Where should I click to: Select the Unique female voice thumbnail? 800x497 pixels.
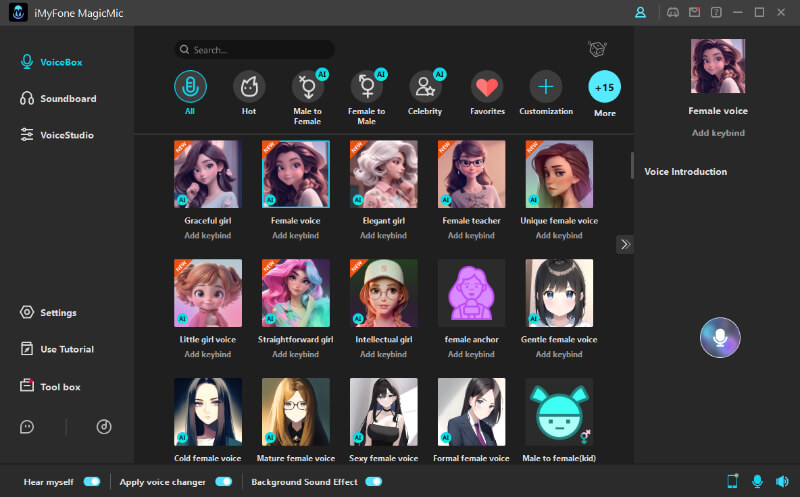(x=559, y=174)
